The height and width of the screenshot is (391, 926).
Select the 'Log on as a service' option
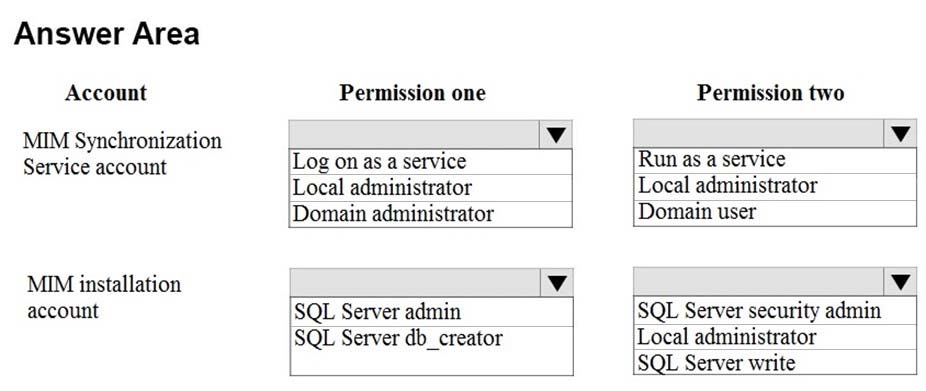pos(431,161)
